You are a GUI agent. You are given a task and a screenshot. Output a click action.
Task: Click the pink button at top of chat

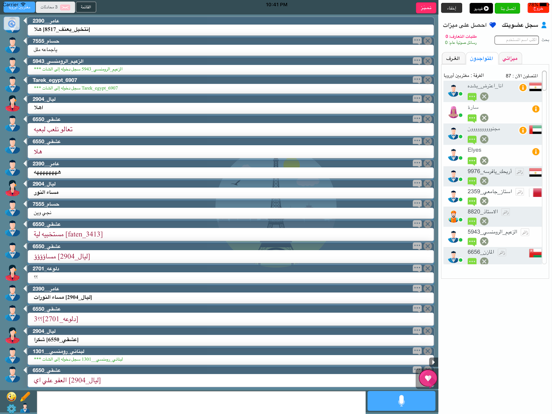pyautogui.click(x=426, y=8)
